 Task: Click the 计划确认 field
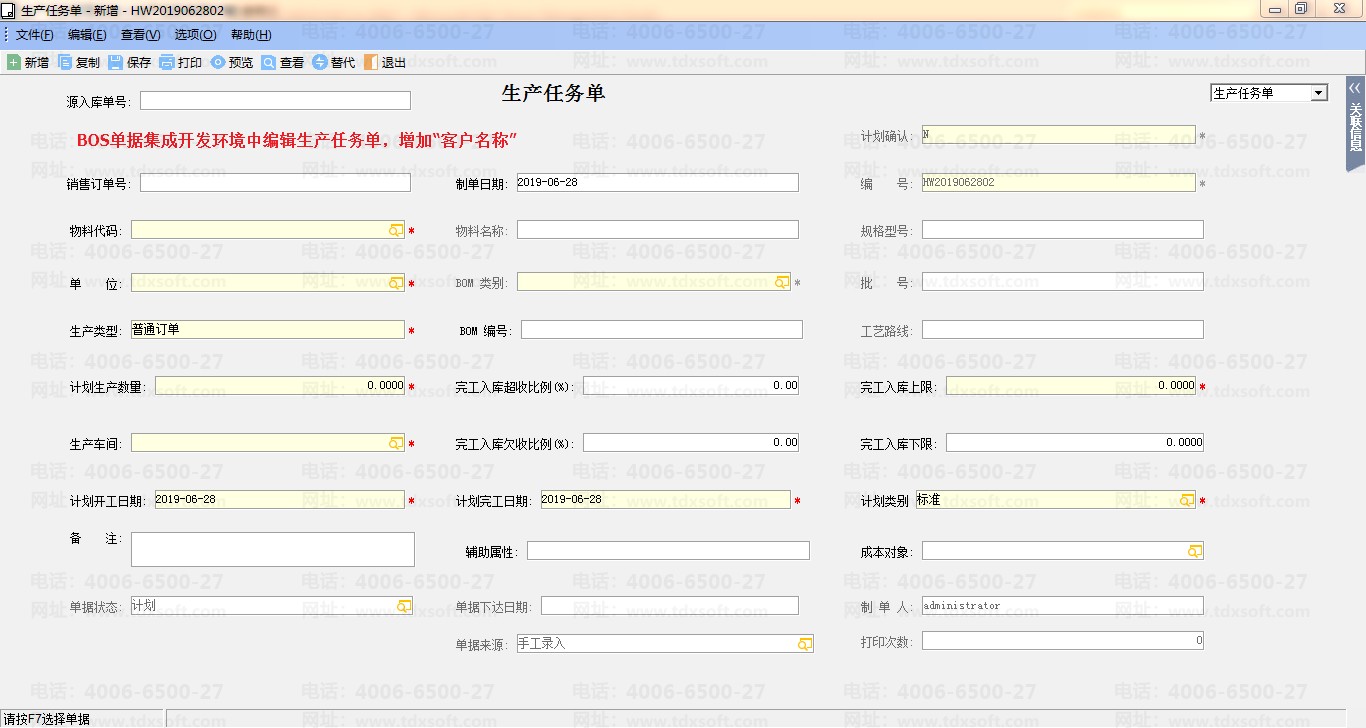(1058, 134)
